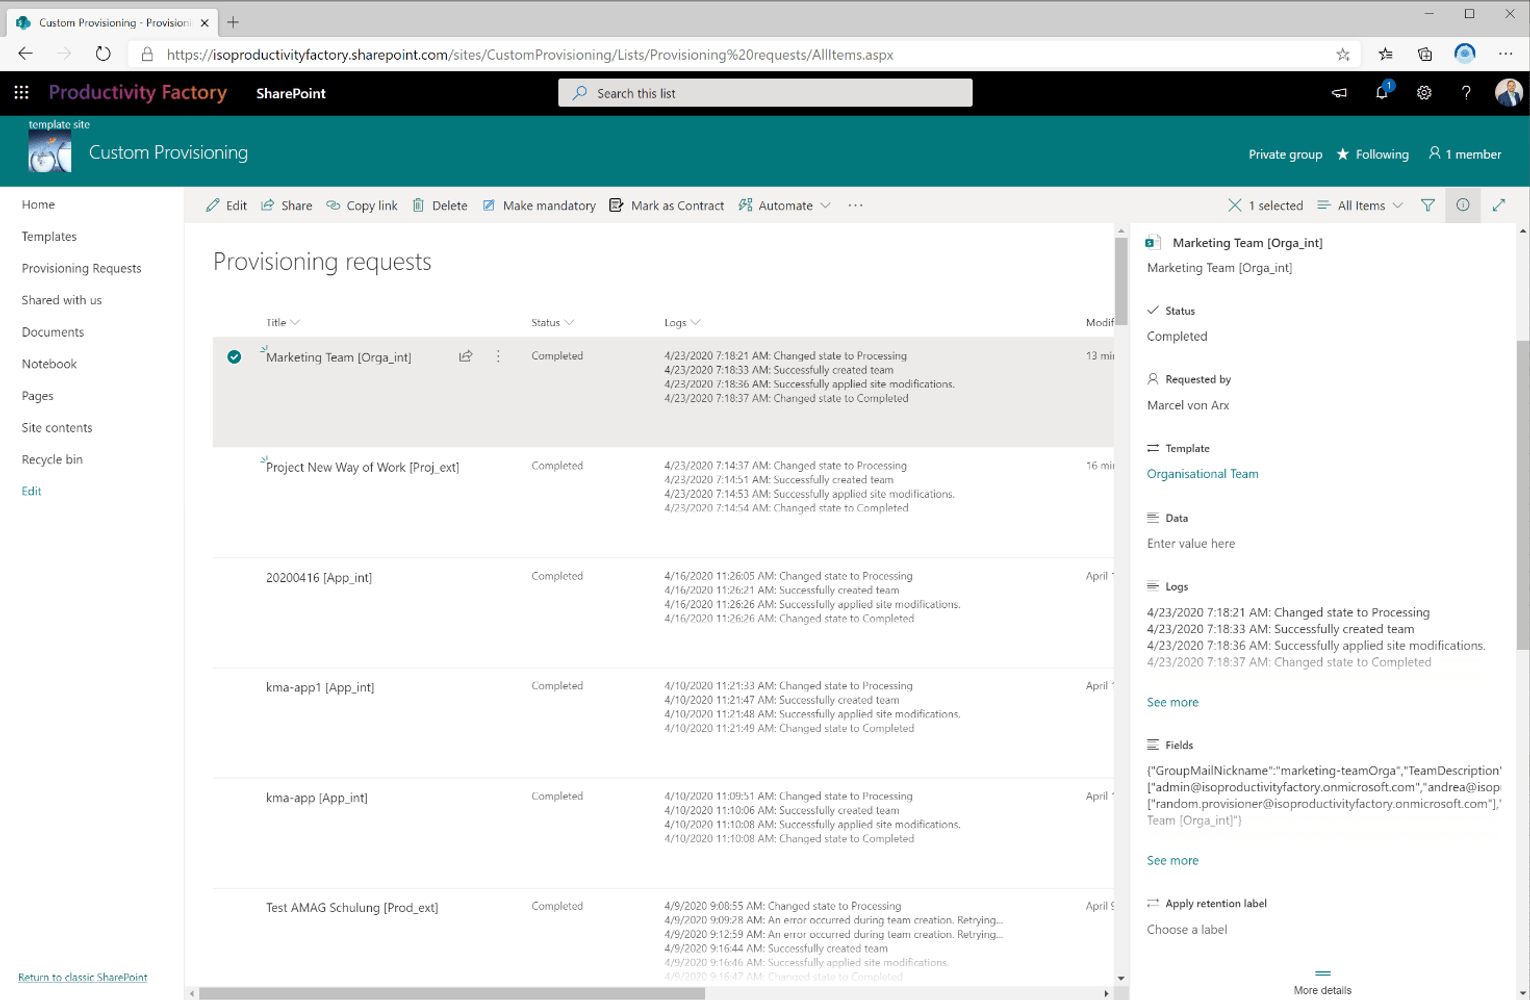Click the Edit link under navigation

coord(31,491)
